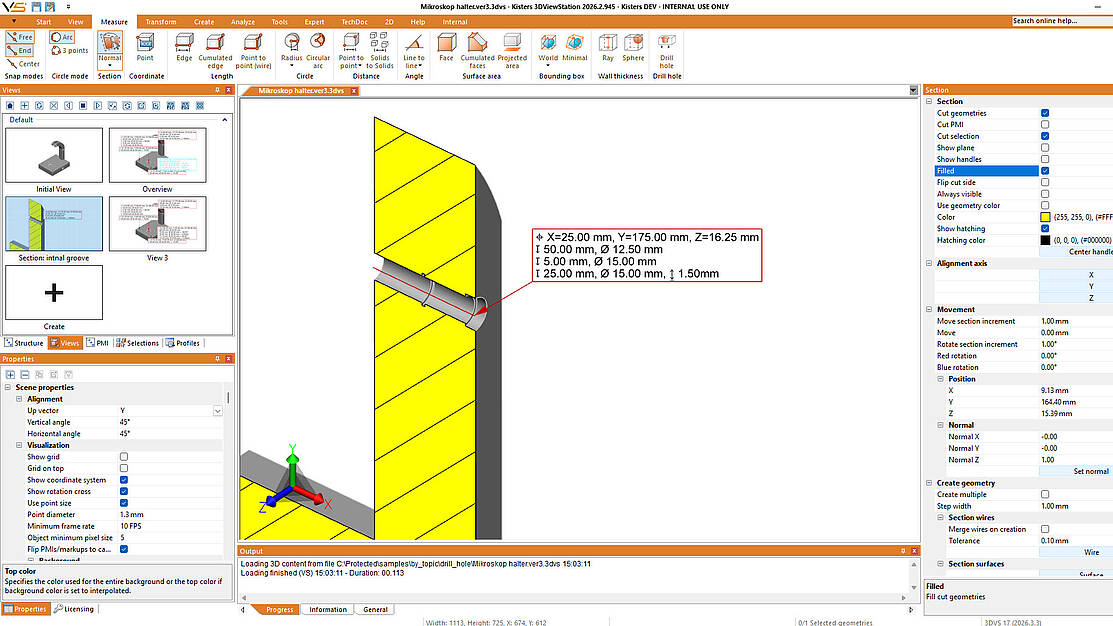Click the black Hatching color swatch

point(1045,240)
